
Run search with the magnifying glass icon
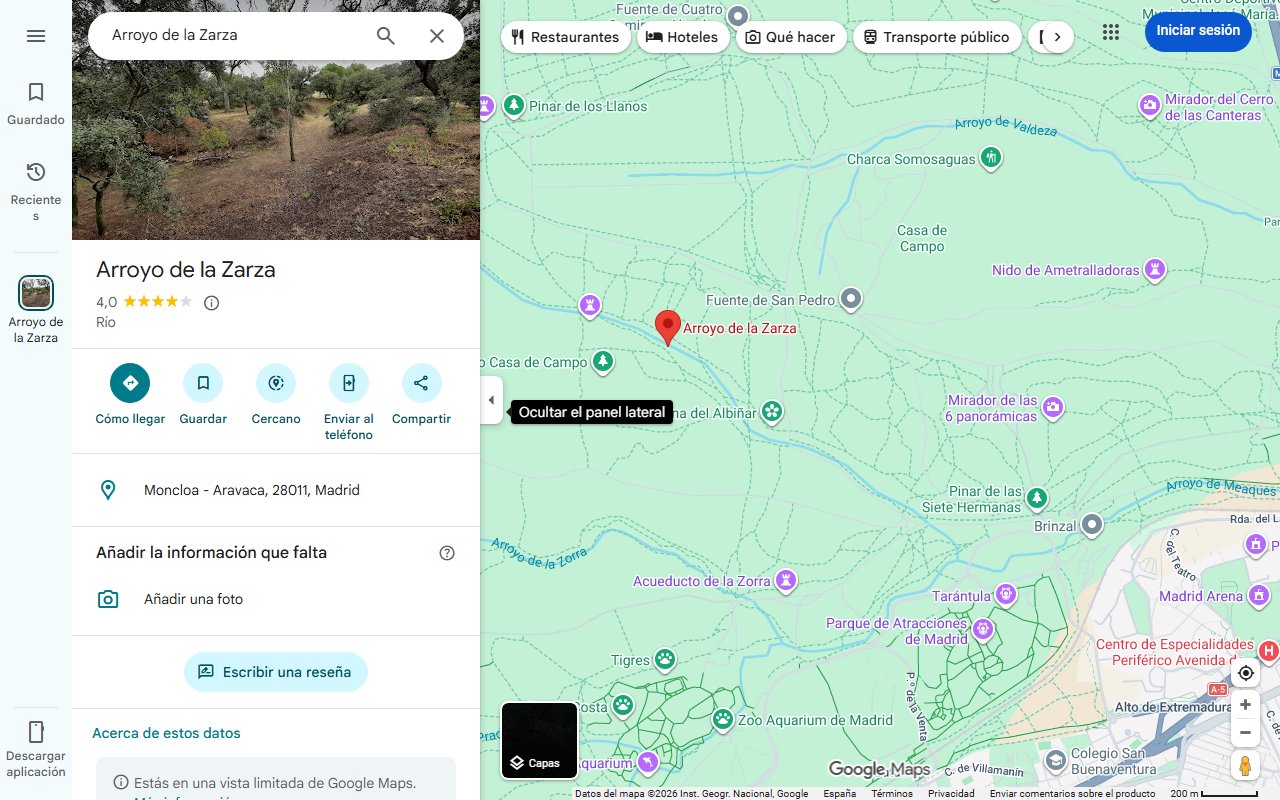[385, 35]
